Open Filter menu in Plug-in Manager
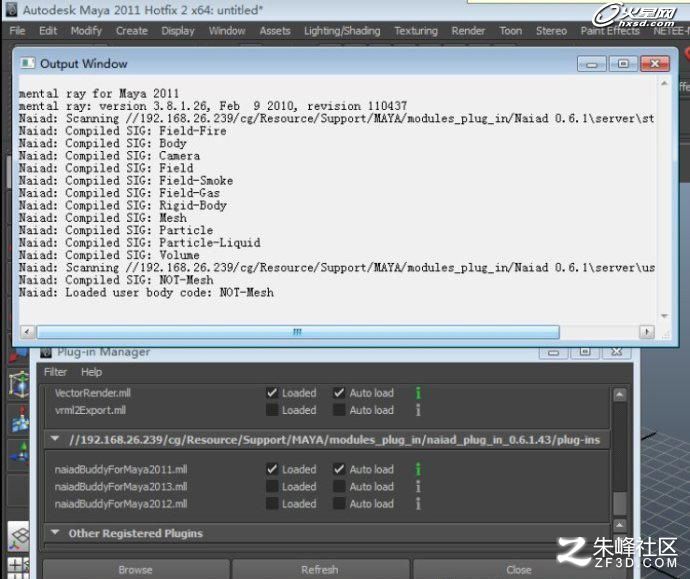690x579 pixels. point(55,372)
